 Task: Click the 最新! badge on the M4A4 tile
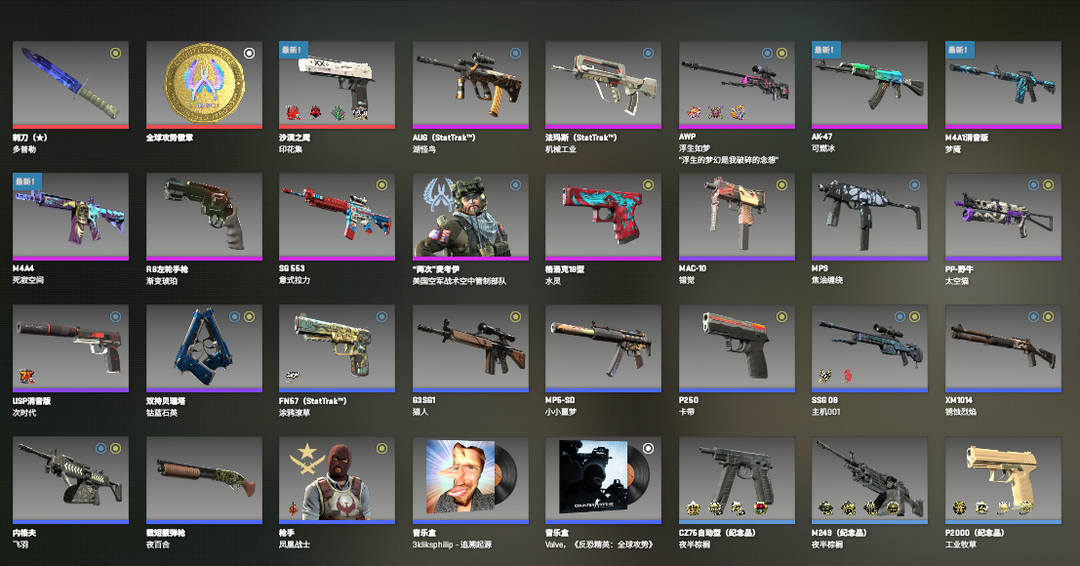pos(27,181)
